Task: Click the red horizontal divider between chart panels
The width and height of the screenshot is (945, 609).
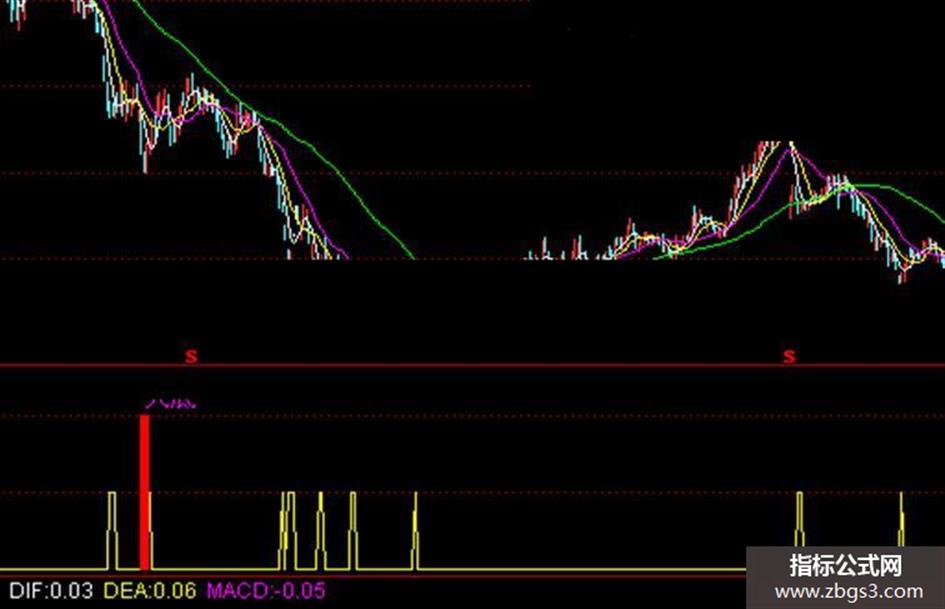Action: 472,365
